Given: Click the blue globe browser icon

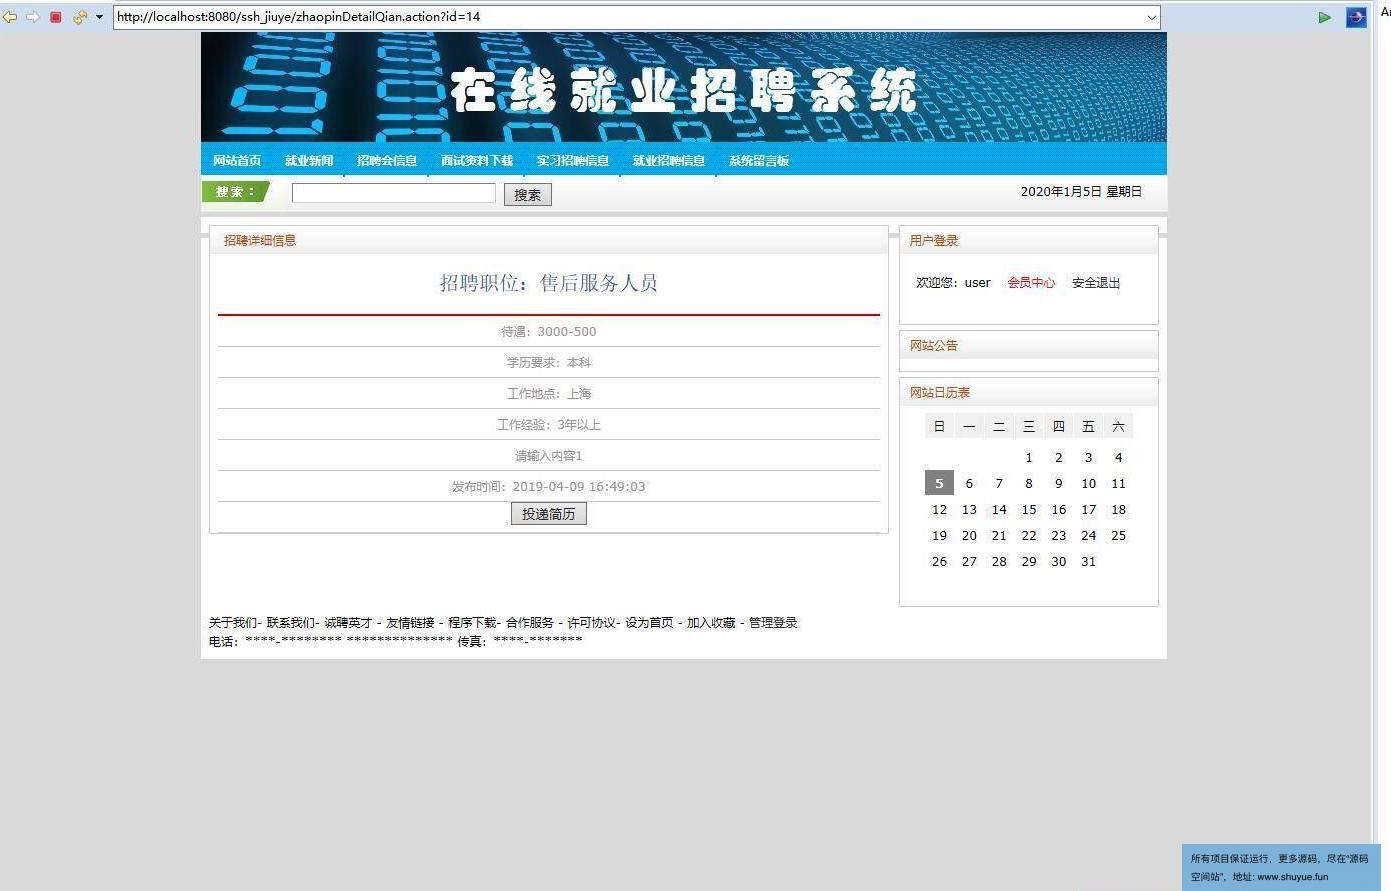Looking at the screenshot, I should (x=1356, y=17).
